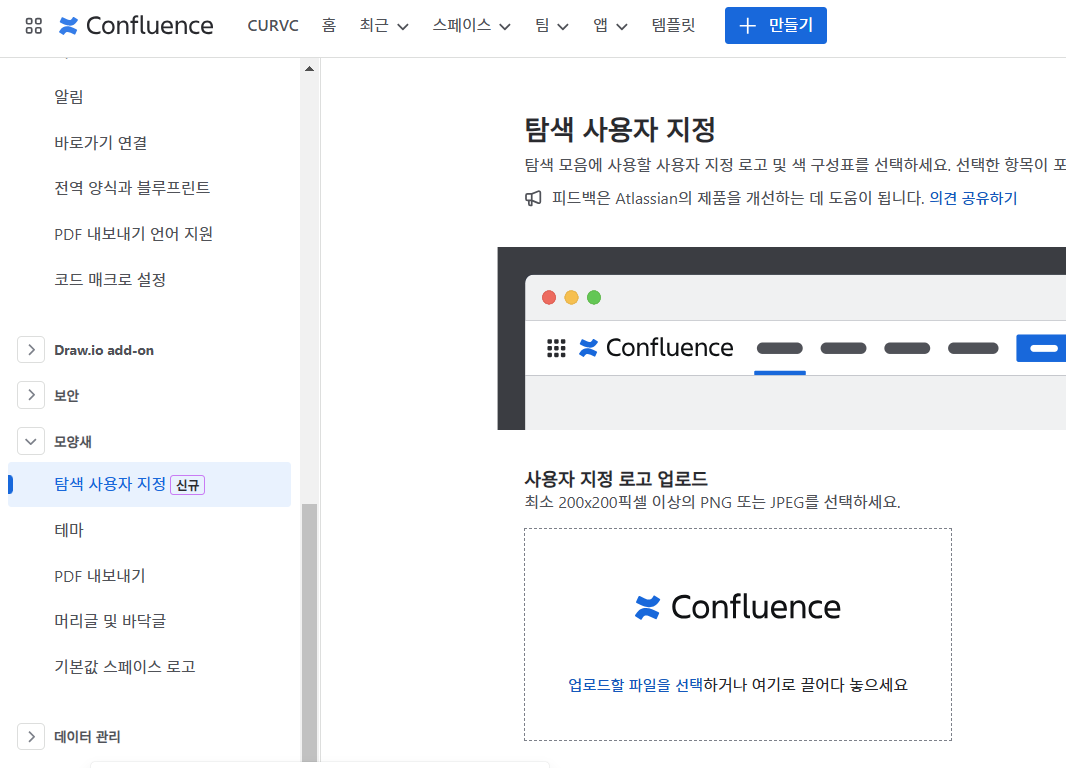Screen dimensions: 1066x768
Task: Click the megaphone feedback icon
Action: pyautogui.click(x=533, y=198)
